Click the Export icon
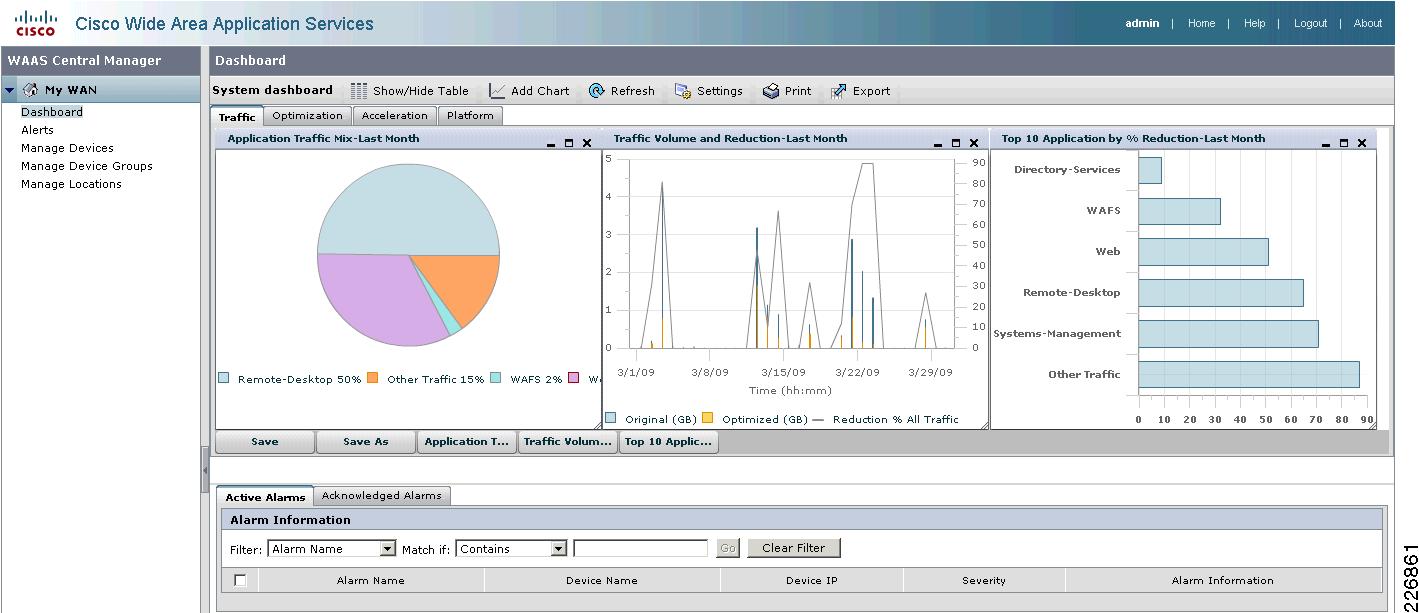The image size is (1419, 613). (839, 91)
